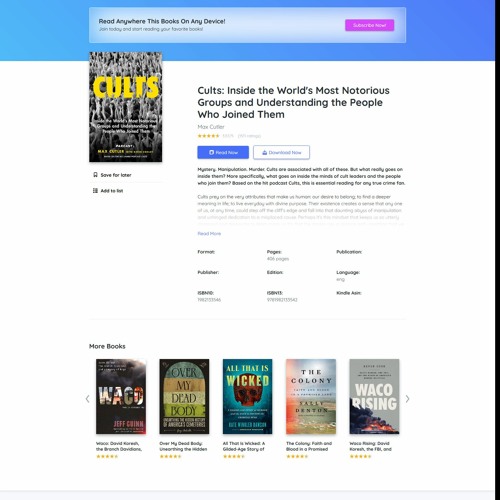This screenshot has width=500, height=500.
Task: Click the list icon beside Add to list
Action: tap(95, 191)
